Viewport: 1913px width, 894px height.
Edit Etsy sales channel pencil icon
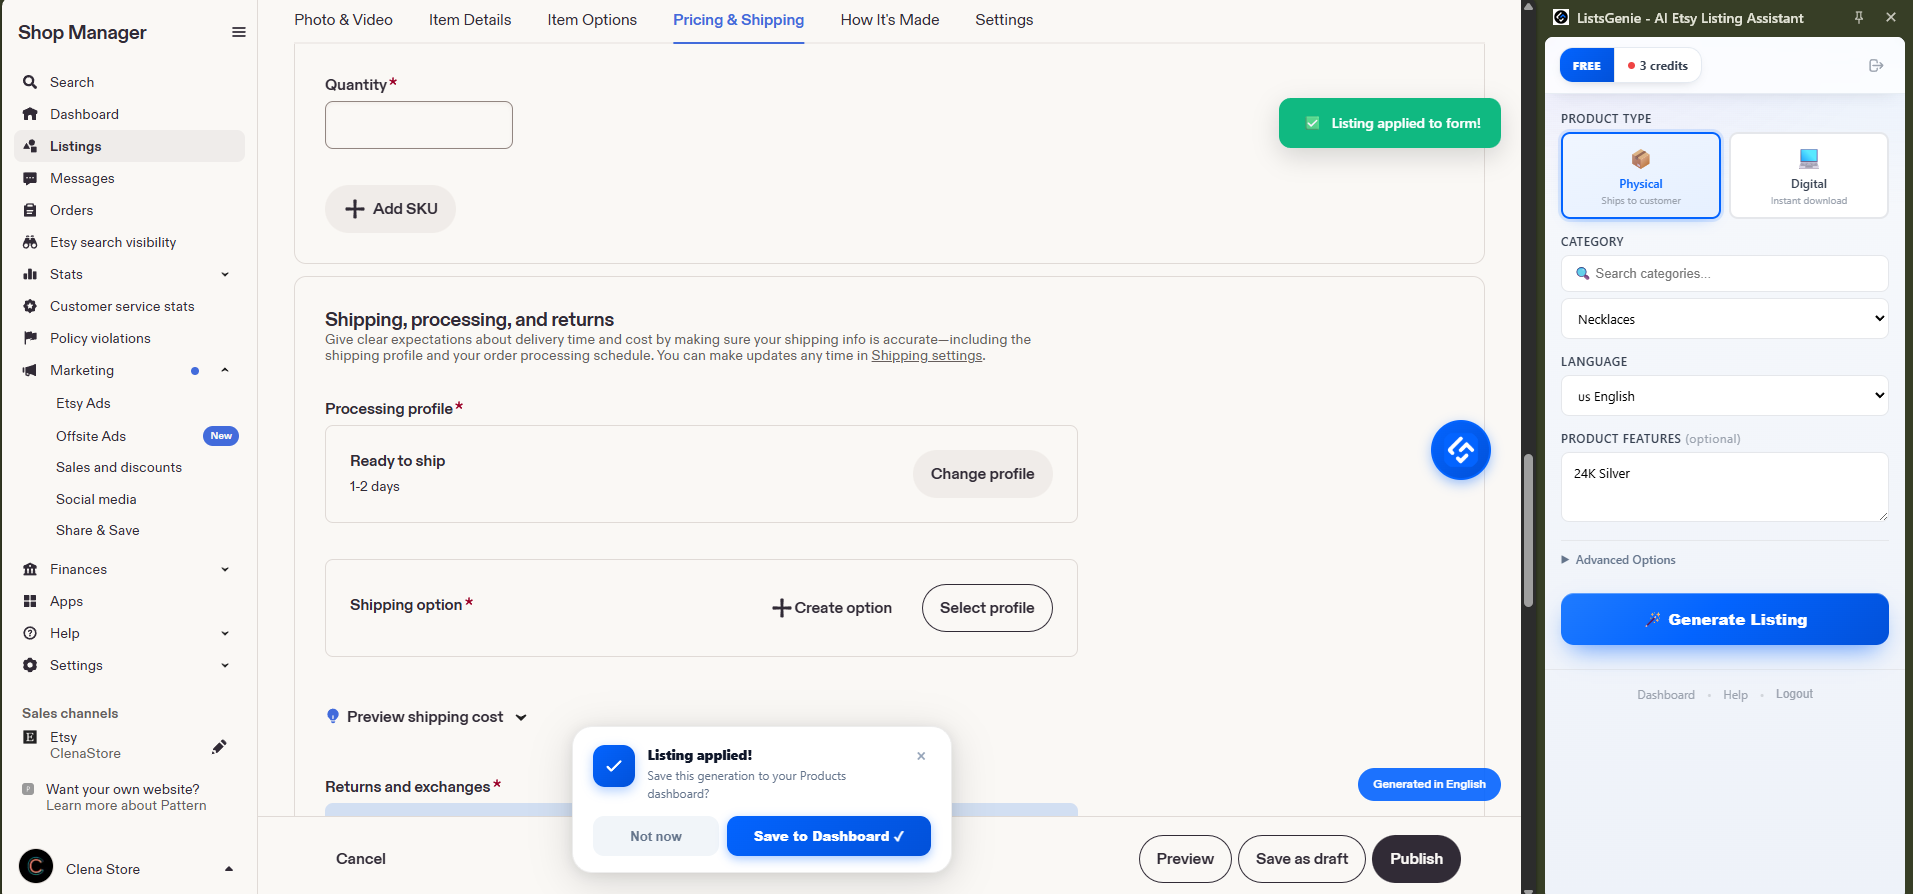219,746
